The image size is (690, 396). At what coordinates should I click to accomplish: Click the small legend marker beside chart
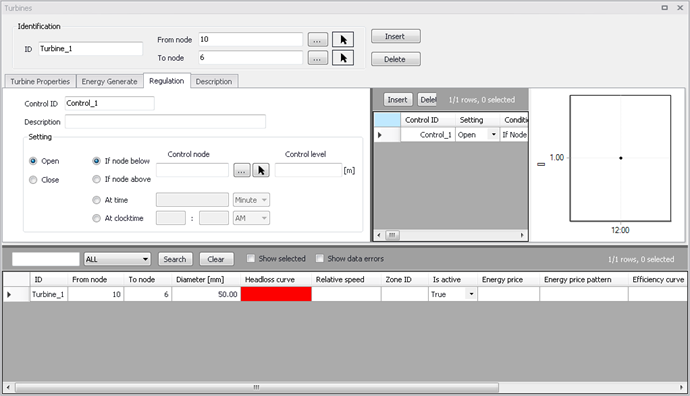coord(541,164)
